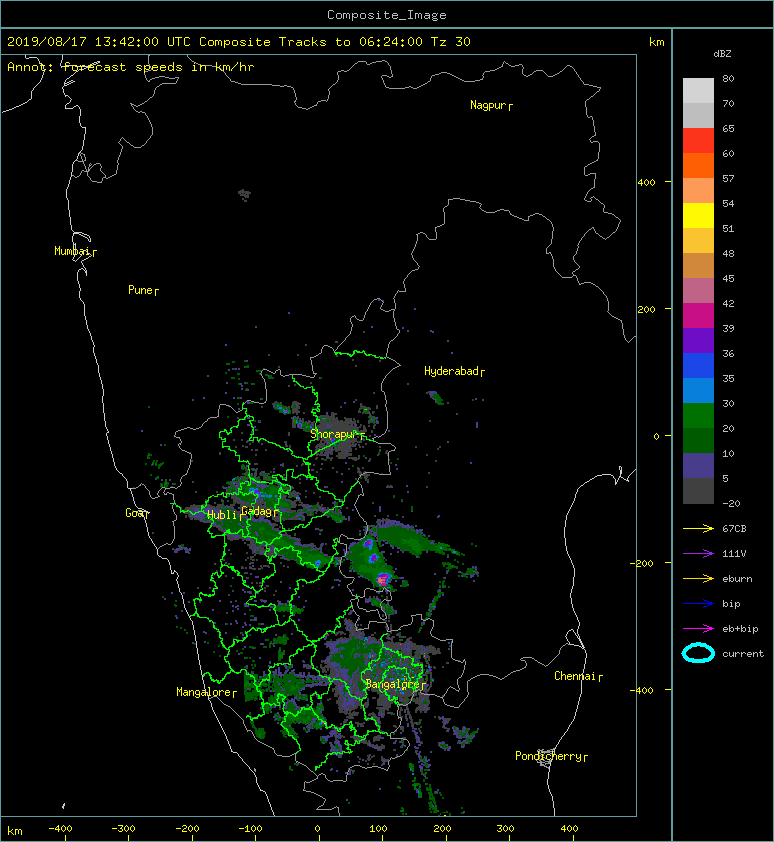This screenshot has height=842, width=774.
Task: Click the Mangalore city label
Action: pyautogui.click(x=204, y=692)
